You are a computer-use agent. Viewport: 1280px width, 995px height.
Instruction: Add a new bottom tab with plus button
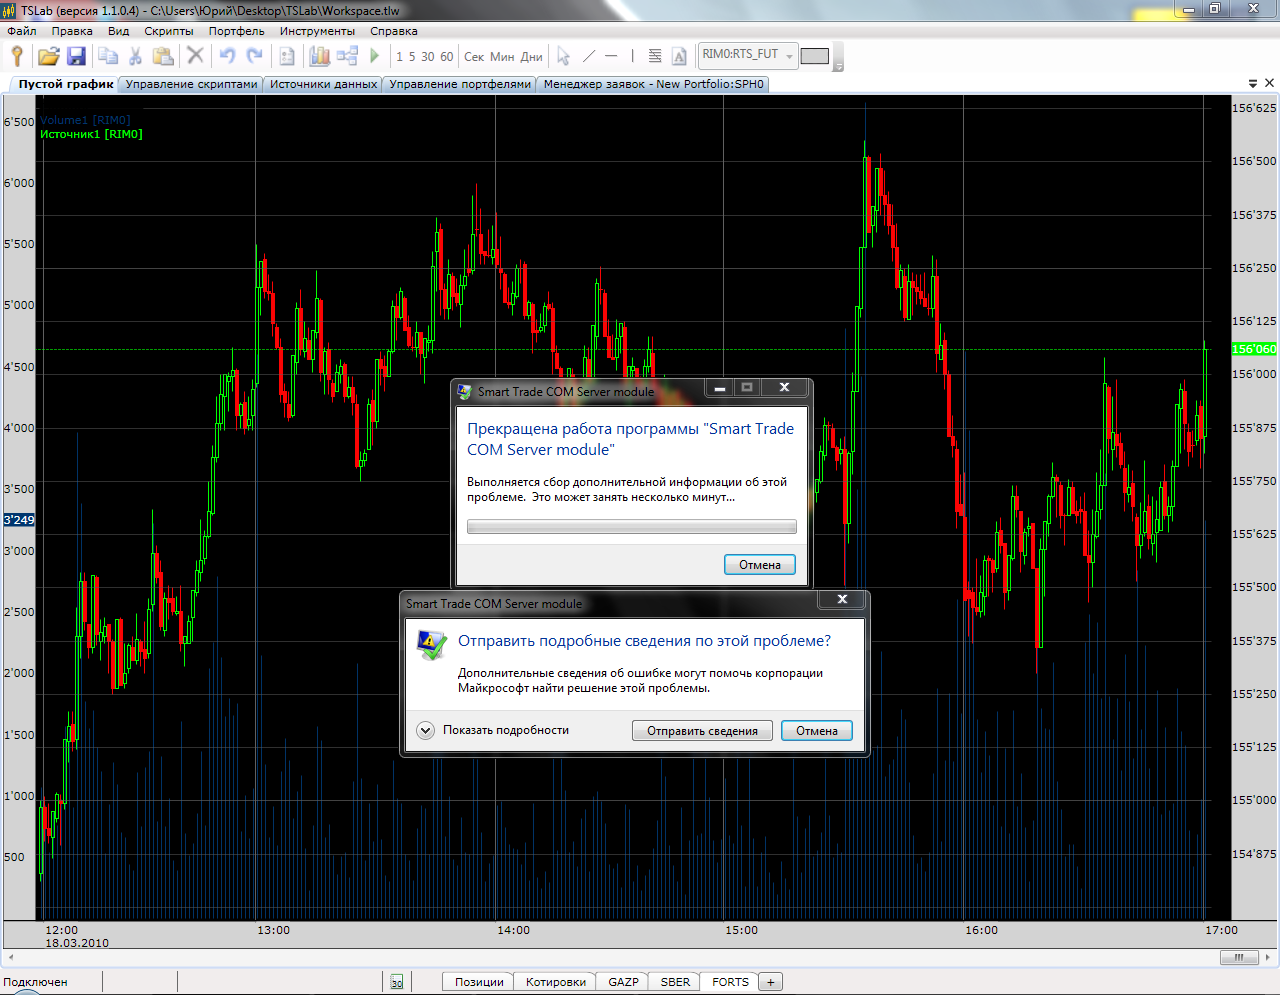[x=770, y=982]
